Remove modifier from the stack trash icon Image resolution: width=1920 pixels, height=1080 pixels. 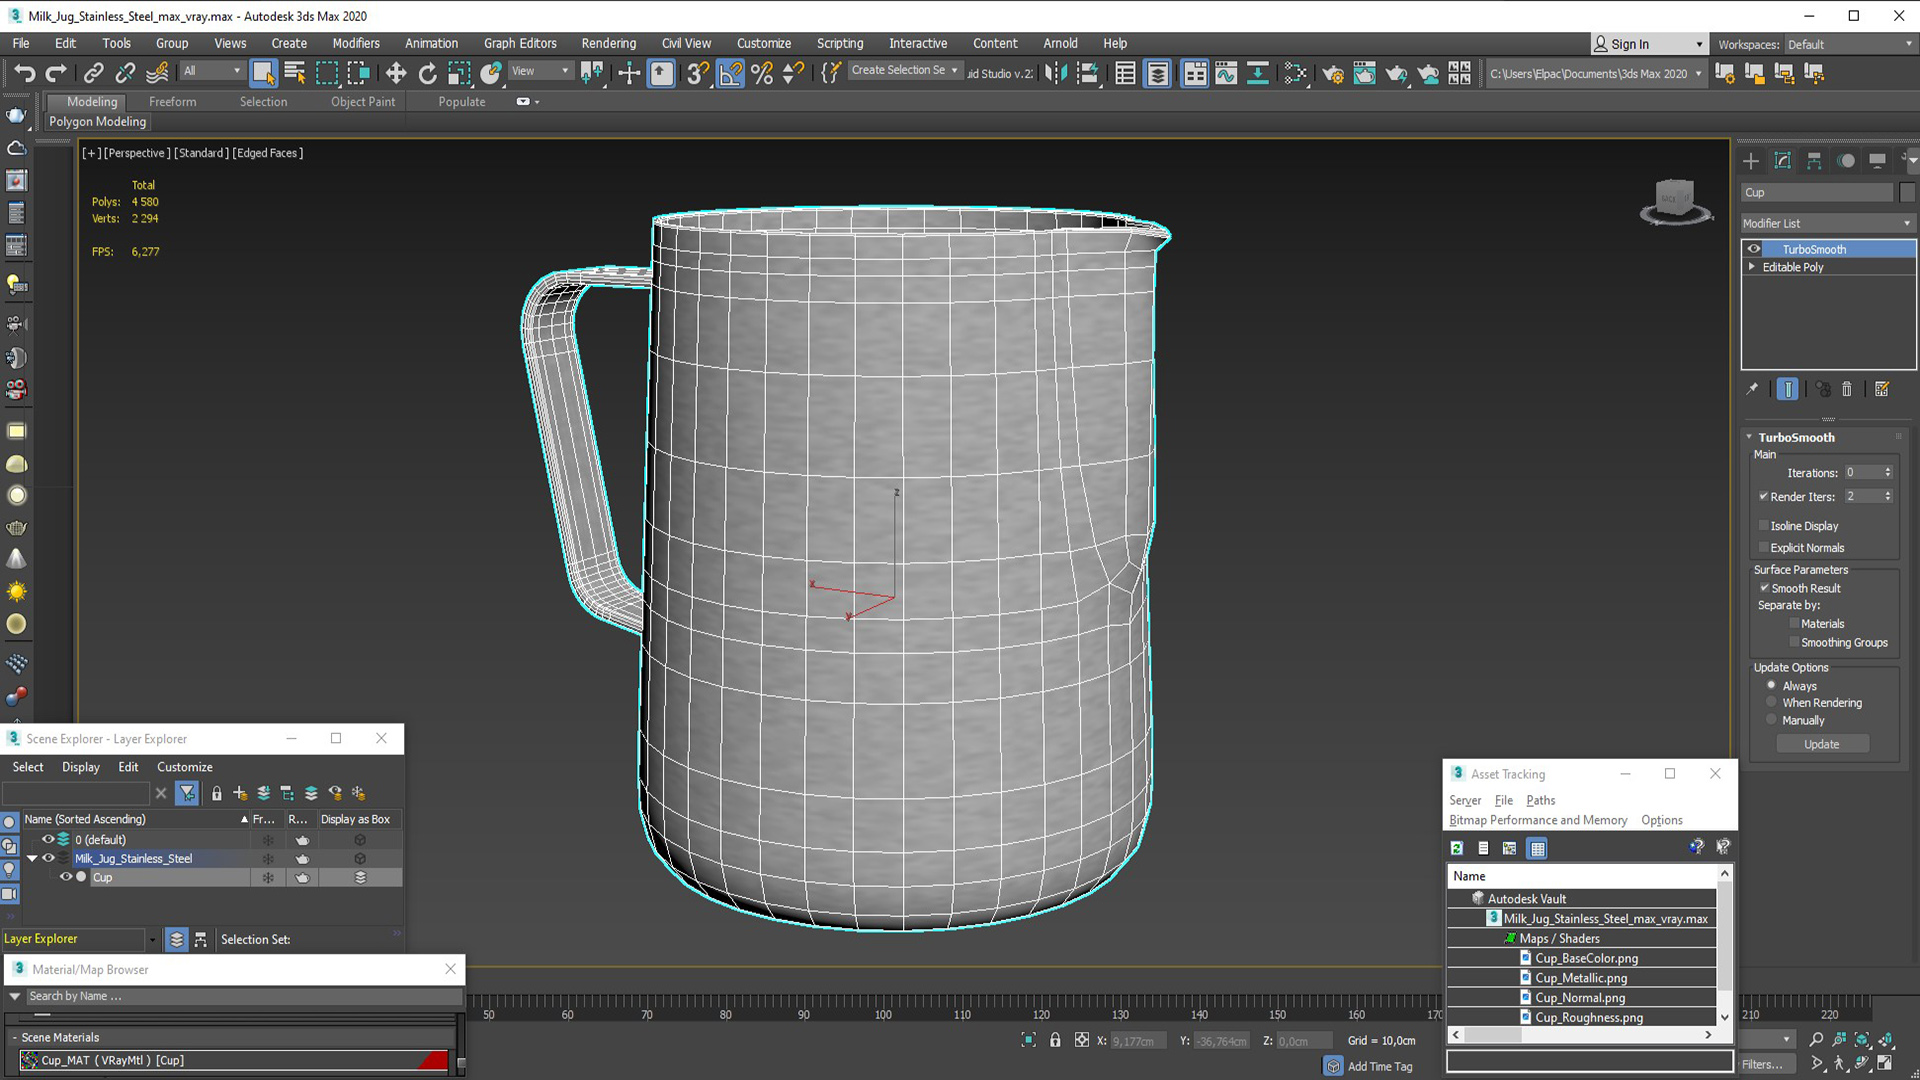(1847, 389)
